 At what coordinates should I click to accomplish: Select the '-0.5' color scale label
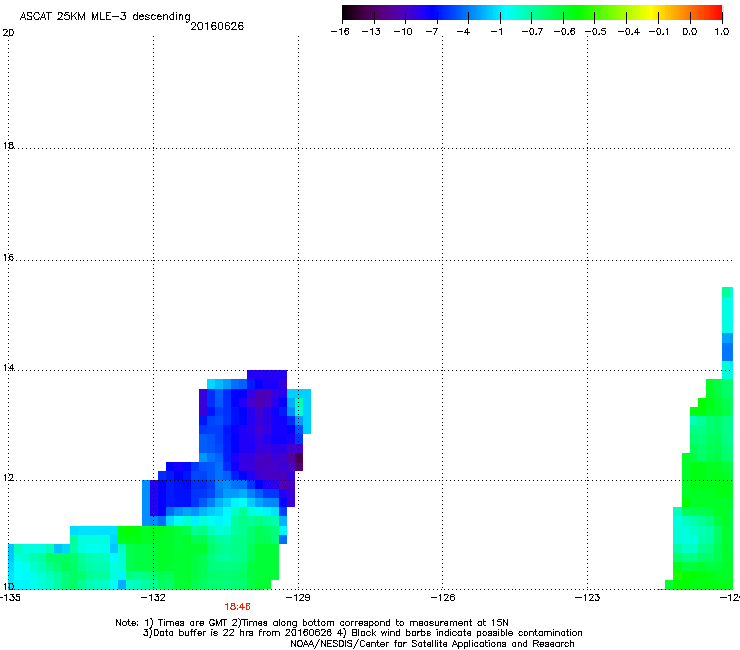point(596,32)
